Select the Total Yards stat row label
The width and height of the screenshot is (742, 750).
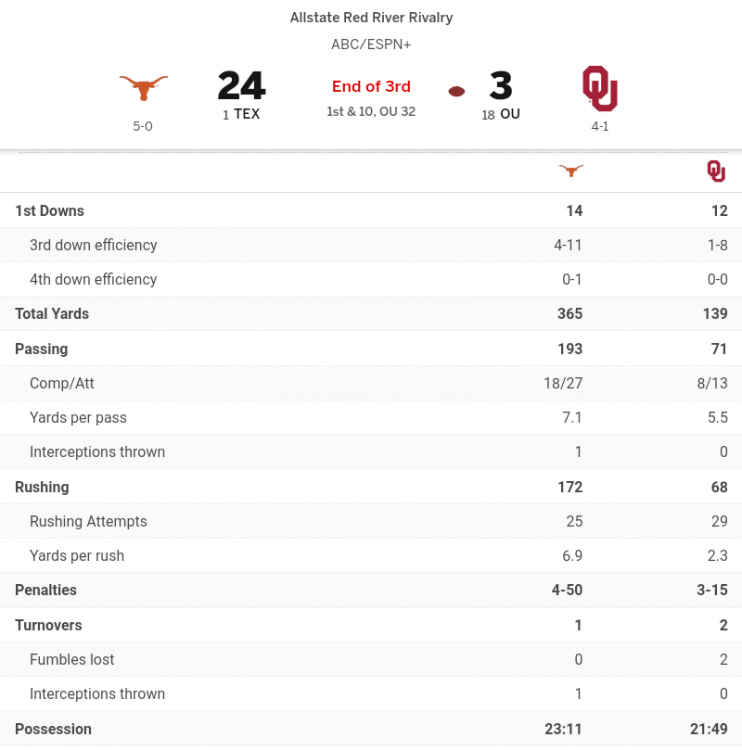tap(52, 314)
